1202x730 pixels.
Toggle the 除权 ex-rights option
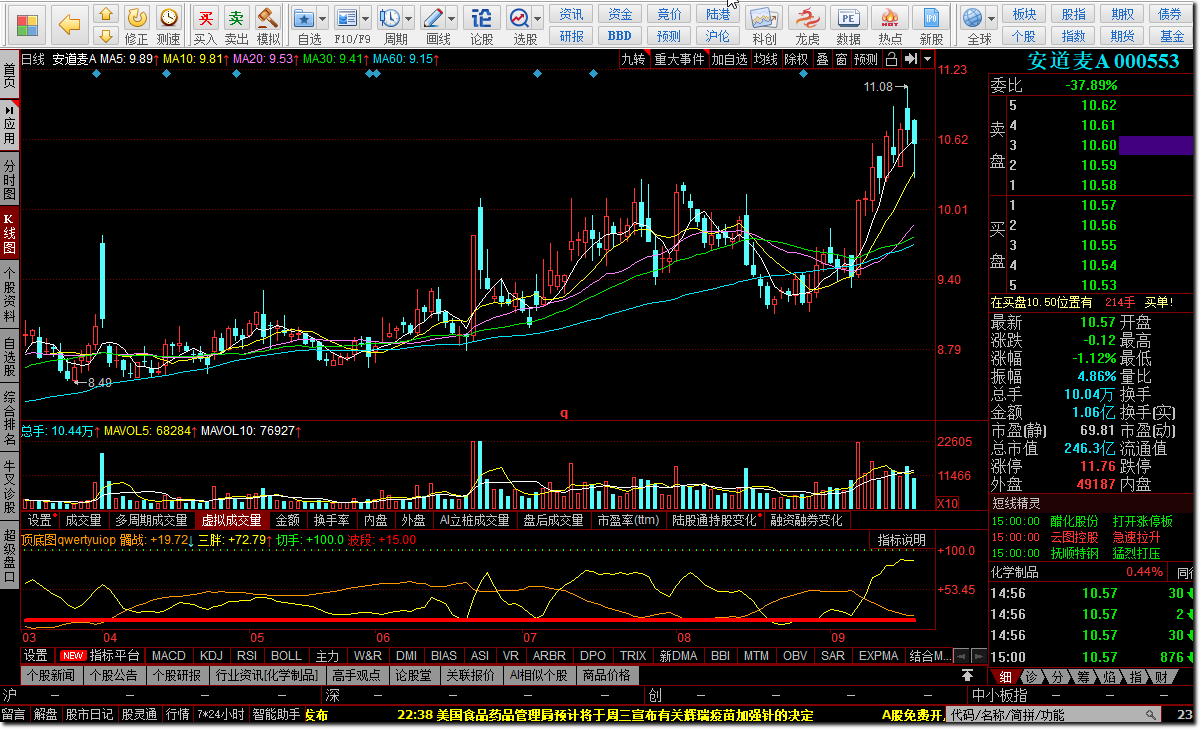click(x=796, y=59)
